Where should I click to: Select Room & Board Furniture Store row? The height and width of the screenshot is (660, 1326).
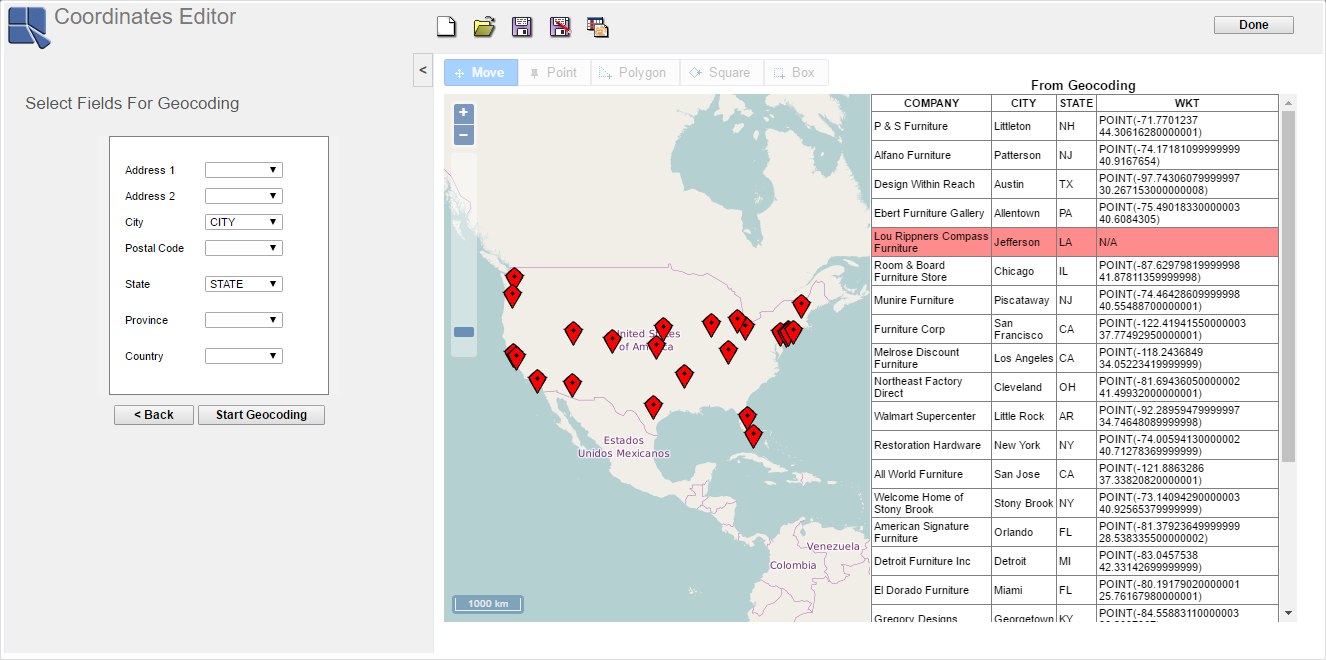point(1075,271)
